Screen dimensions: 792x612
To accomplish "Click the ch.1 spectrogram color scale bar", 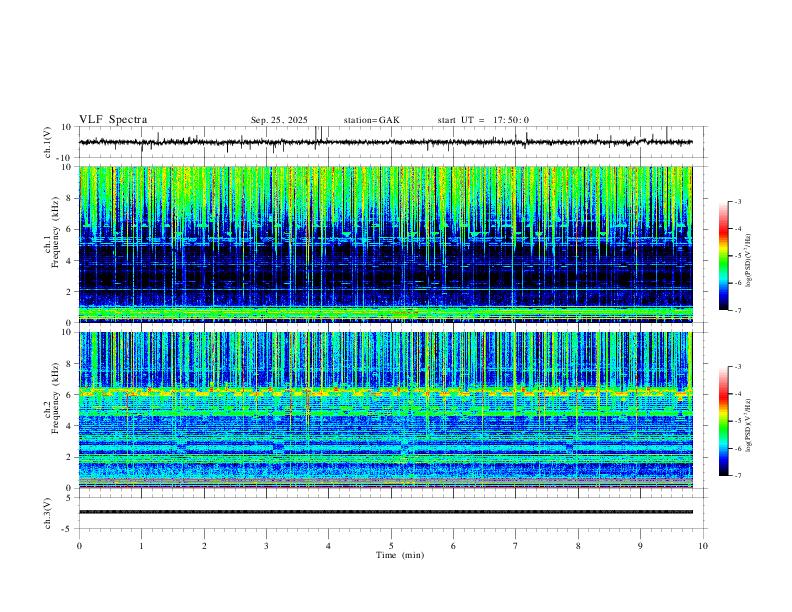I will [723, 256].
